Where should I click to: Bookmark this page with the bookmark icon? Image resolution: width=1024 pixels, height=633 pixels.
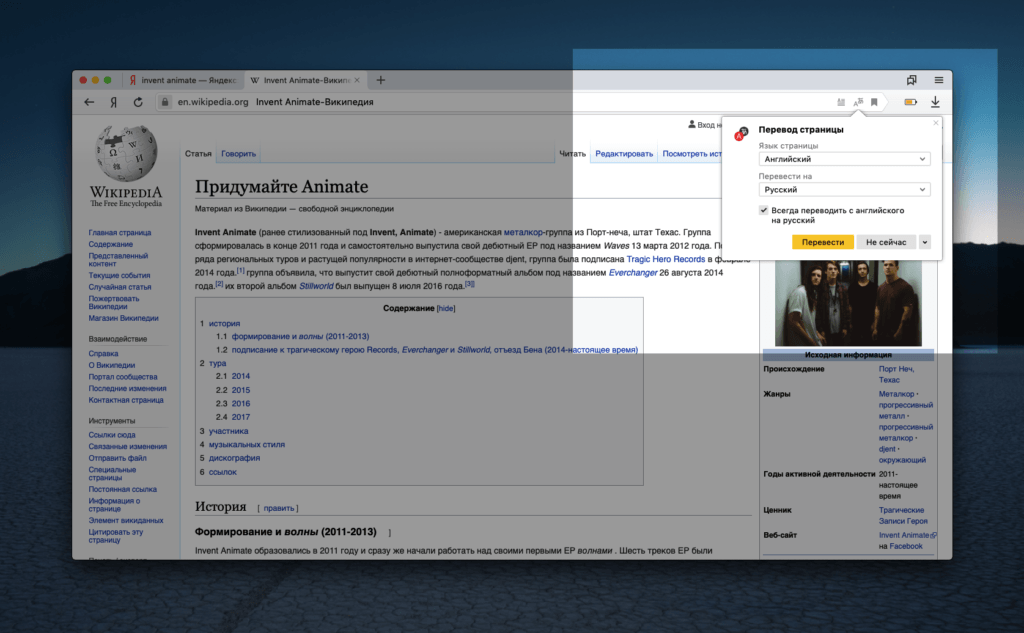[x=874, y=102]
